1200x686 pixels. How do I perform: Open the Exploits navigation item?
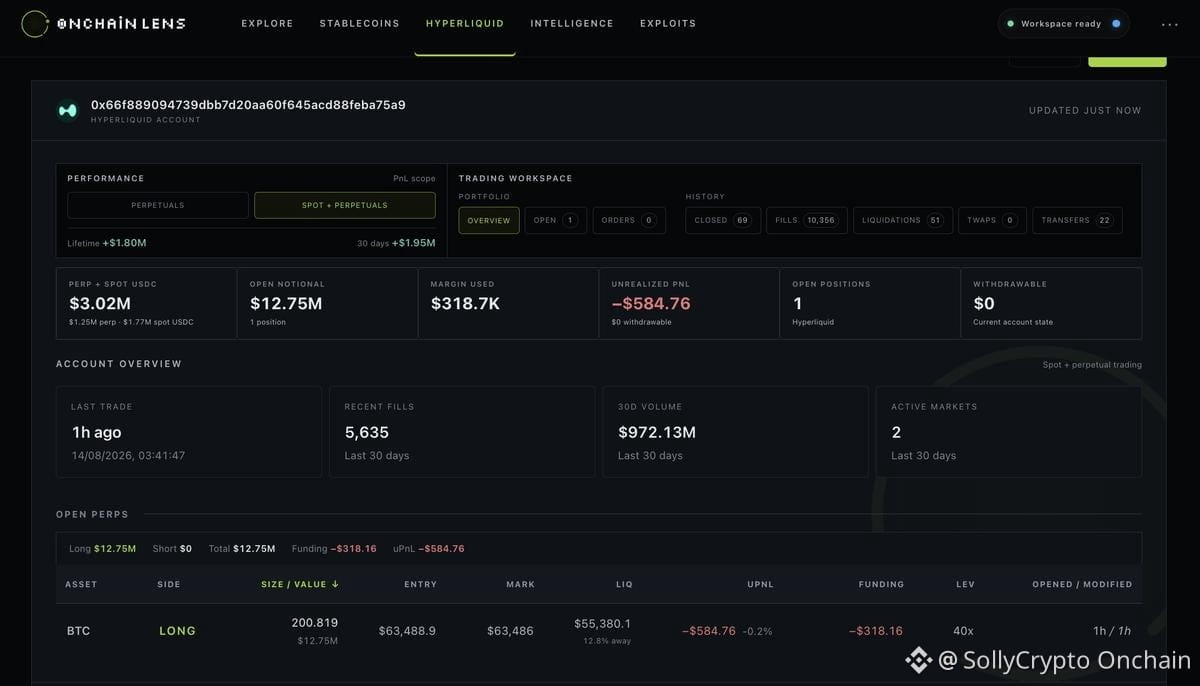coord(668,23)
